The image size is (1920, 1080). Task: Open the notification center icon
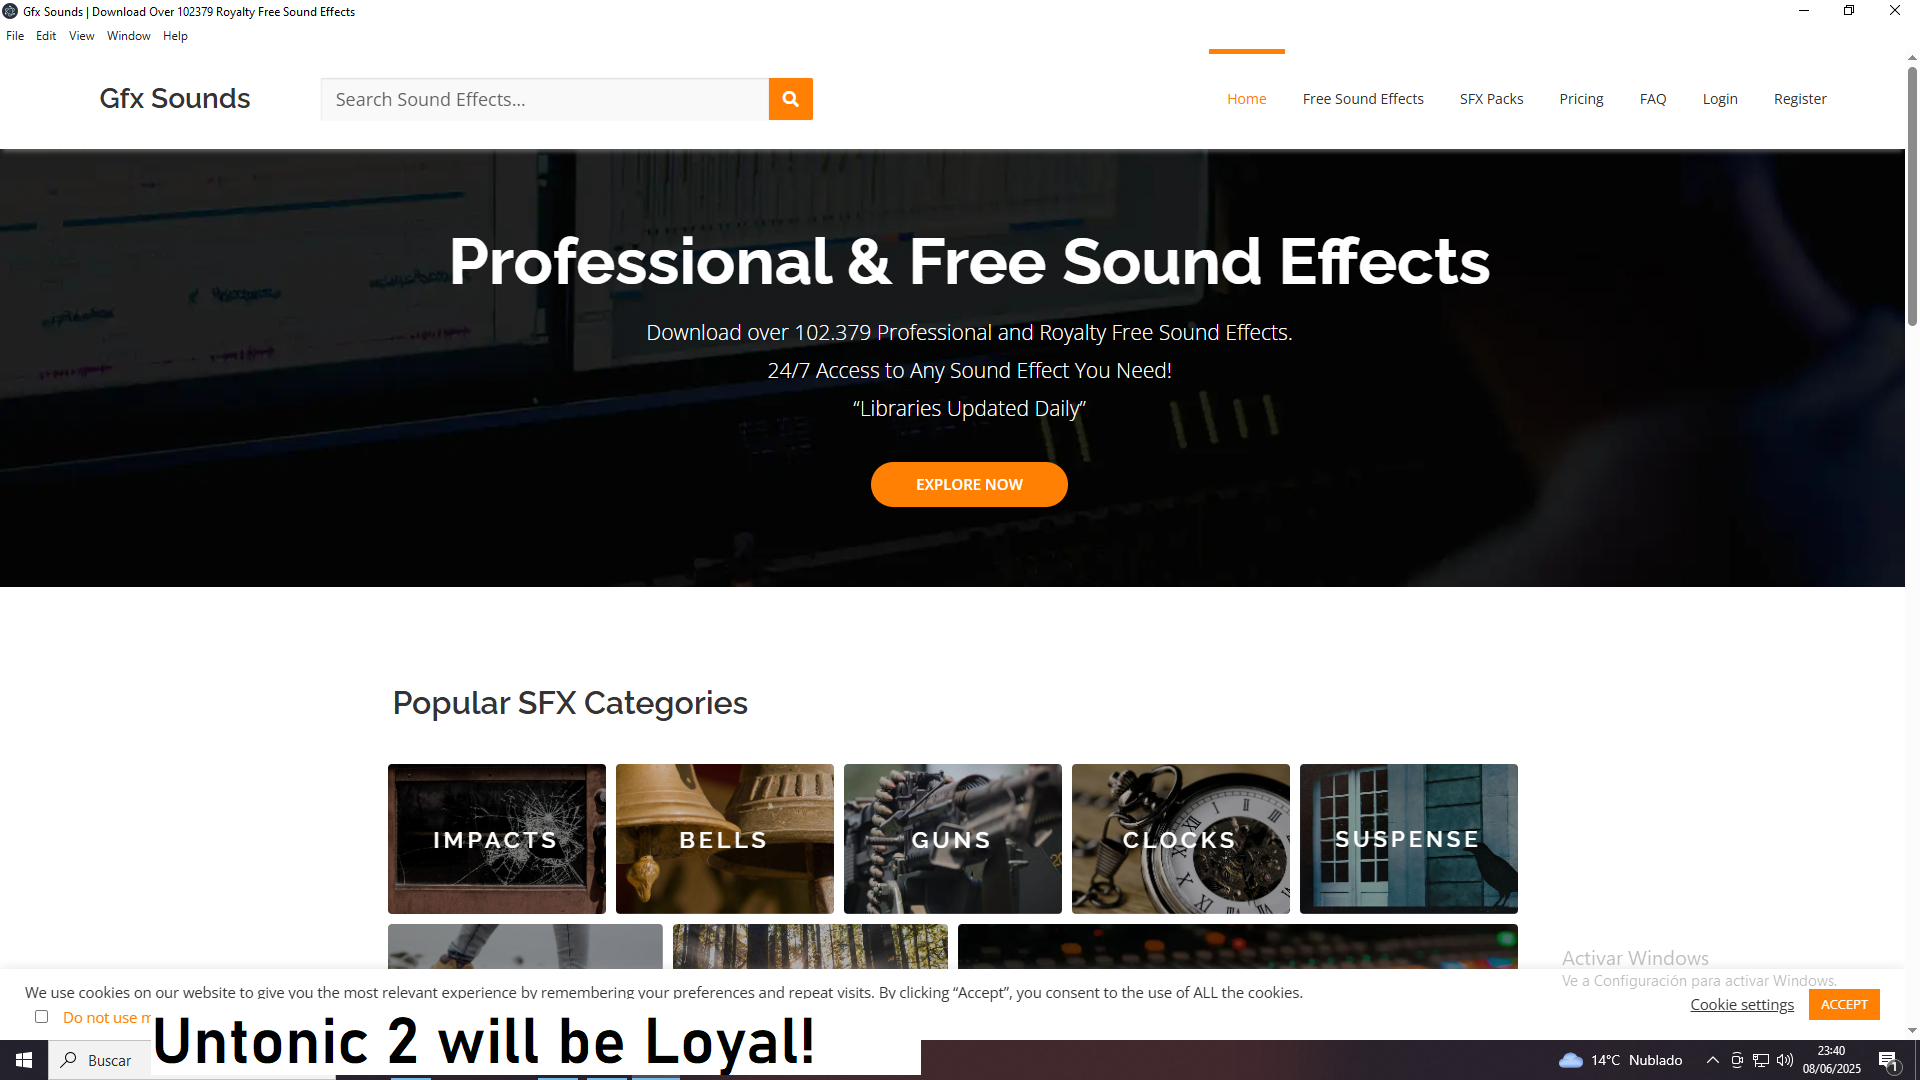pyautogui.click(x=1888, y=1060)
